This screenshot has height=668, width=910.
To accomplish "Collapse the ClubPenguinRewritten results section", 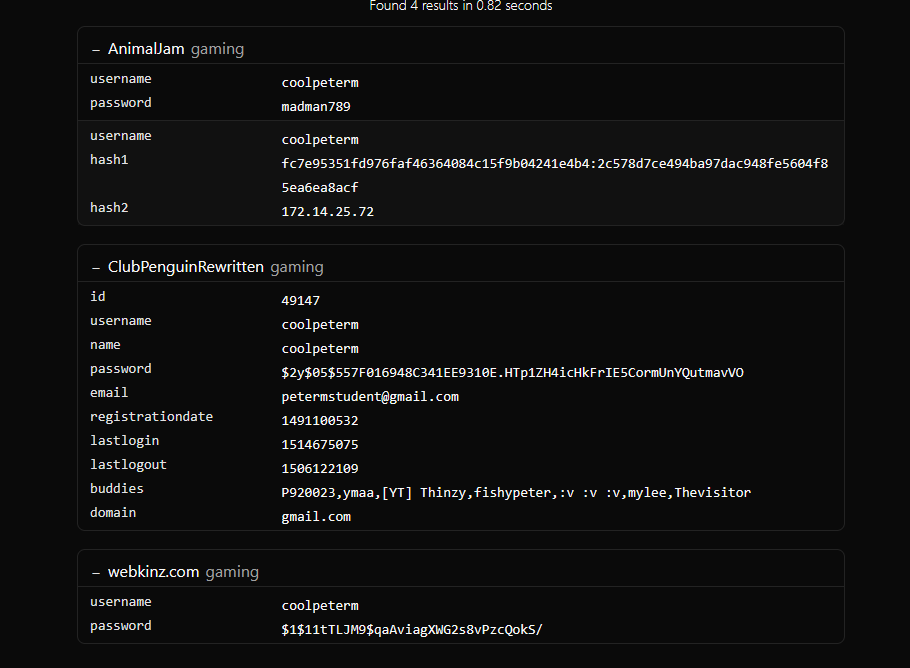I will [96, 267].
